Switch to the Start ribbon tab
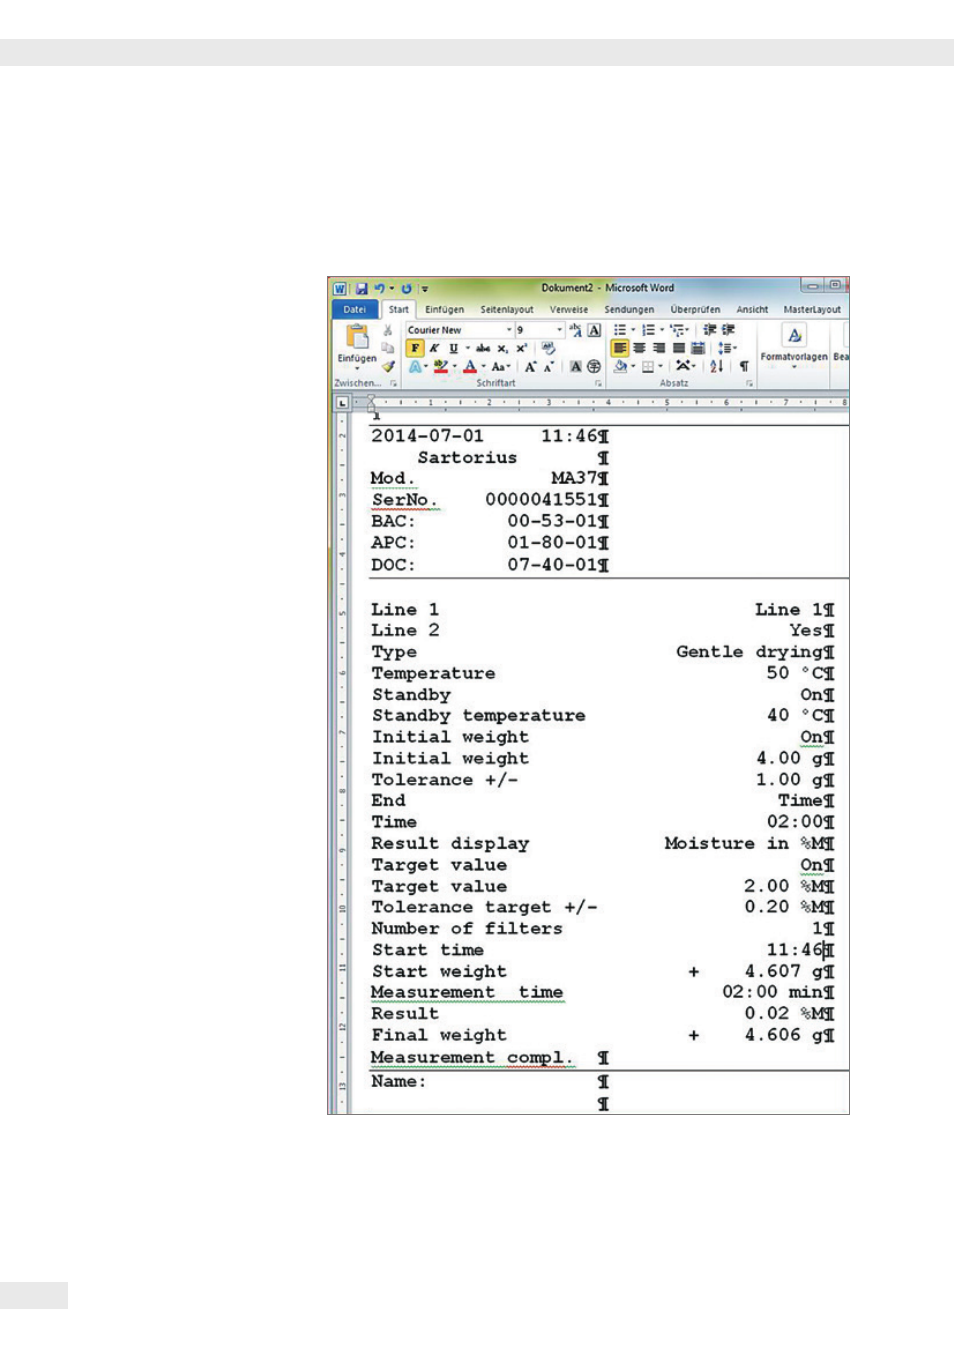954x1350 pixels. 399,310
